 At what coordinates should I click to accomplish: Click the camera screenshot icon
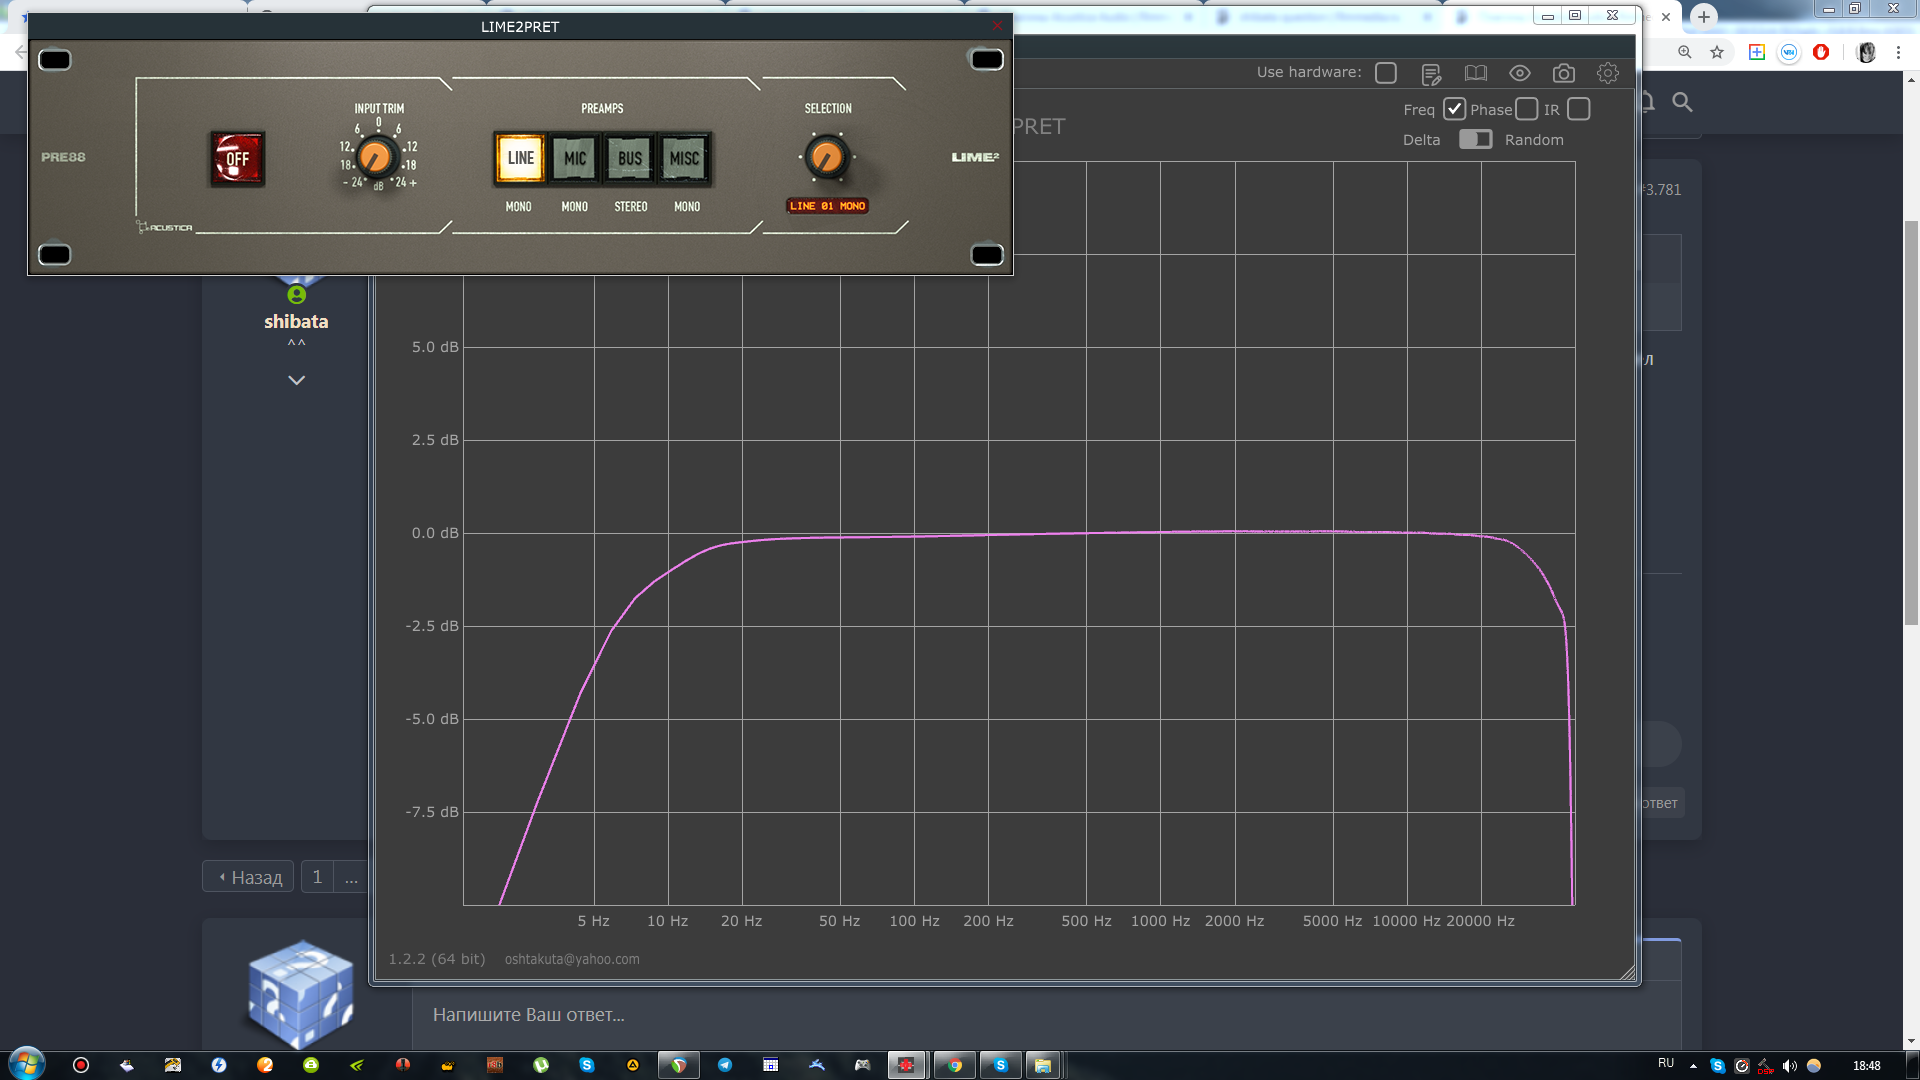tap(1563, 73)
